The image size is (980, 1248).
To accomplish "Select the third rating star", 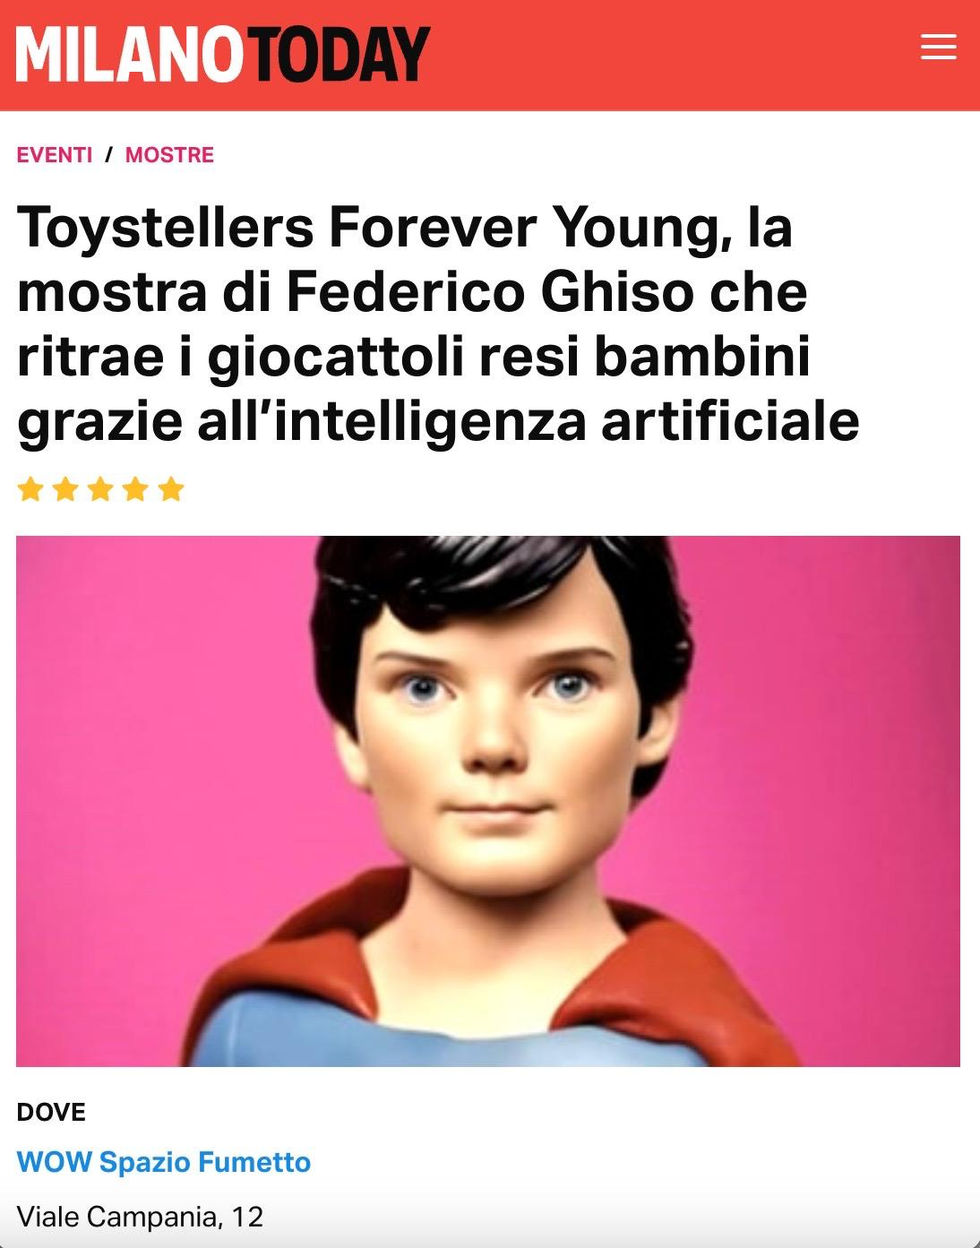I will coord(101,489).
